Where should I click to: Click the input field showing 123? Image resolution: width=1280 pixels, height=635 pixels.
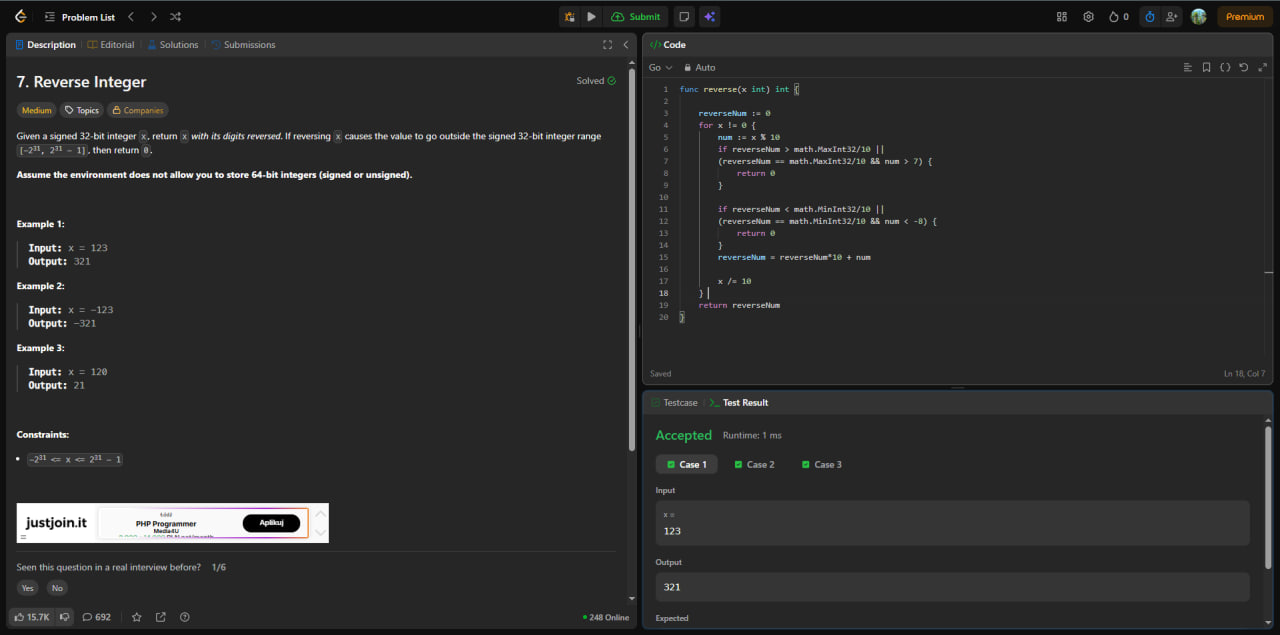952,523
